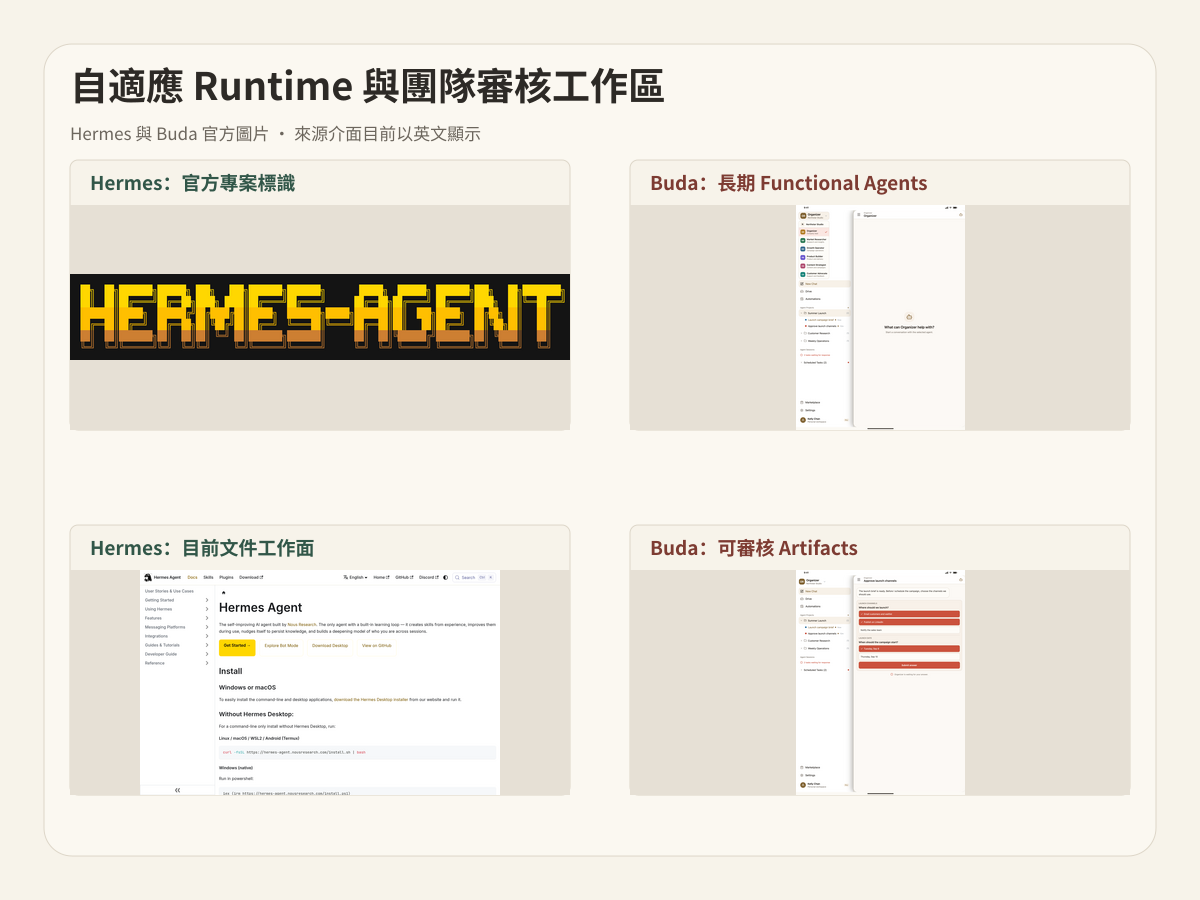Click the user profile avatar in Artifacts screenshot

tap(803, 785)
